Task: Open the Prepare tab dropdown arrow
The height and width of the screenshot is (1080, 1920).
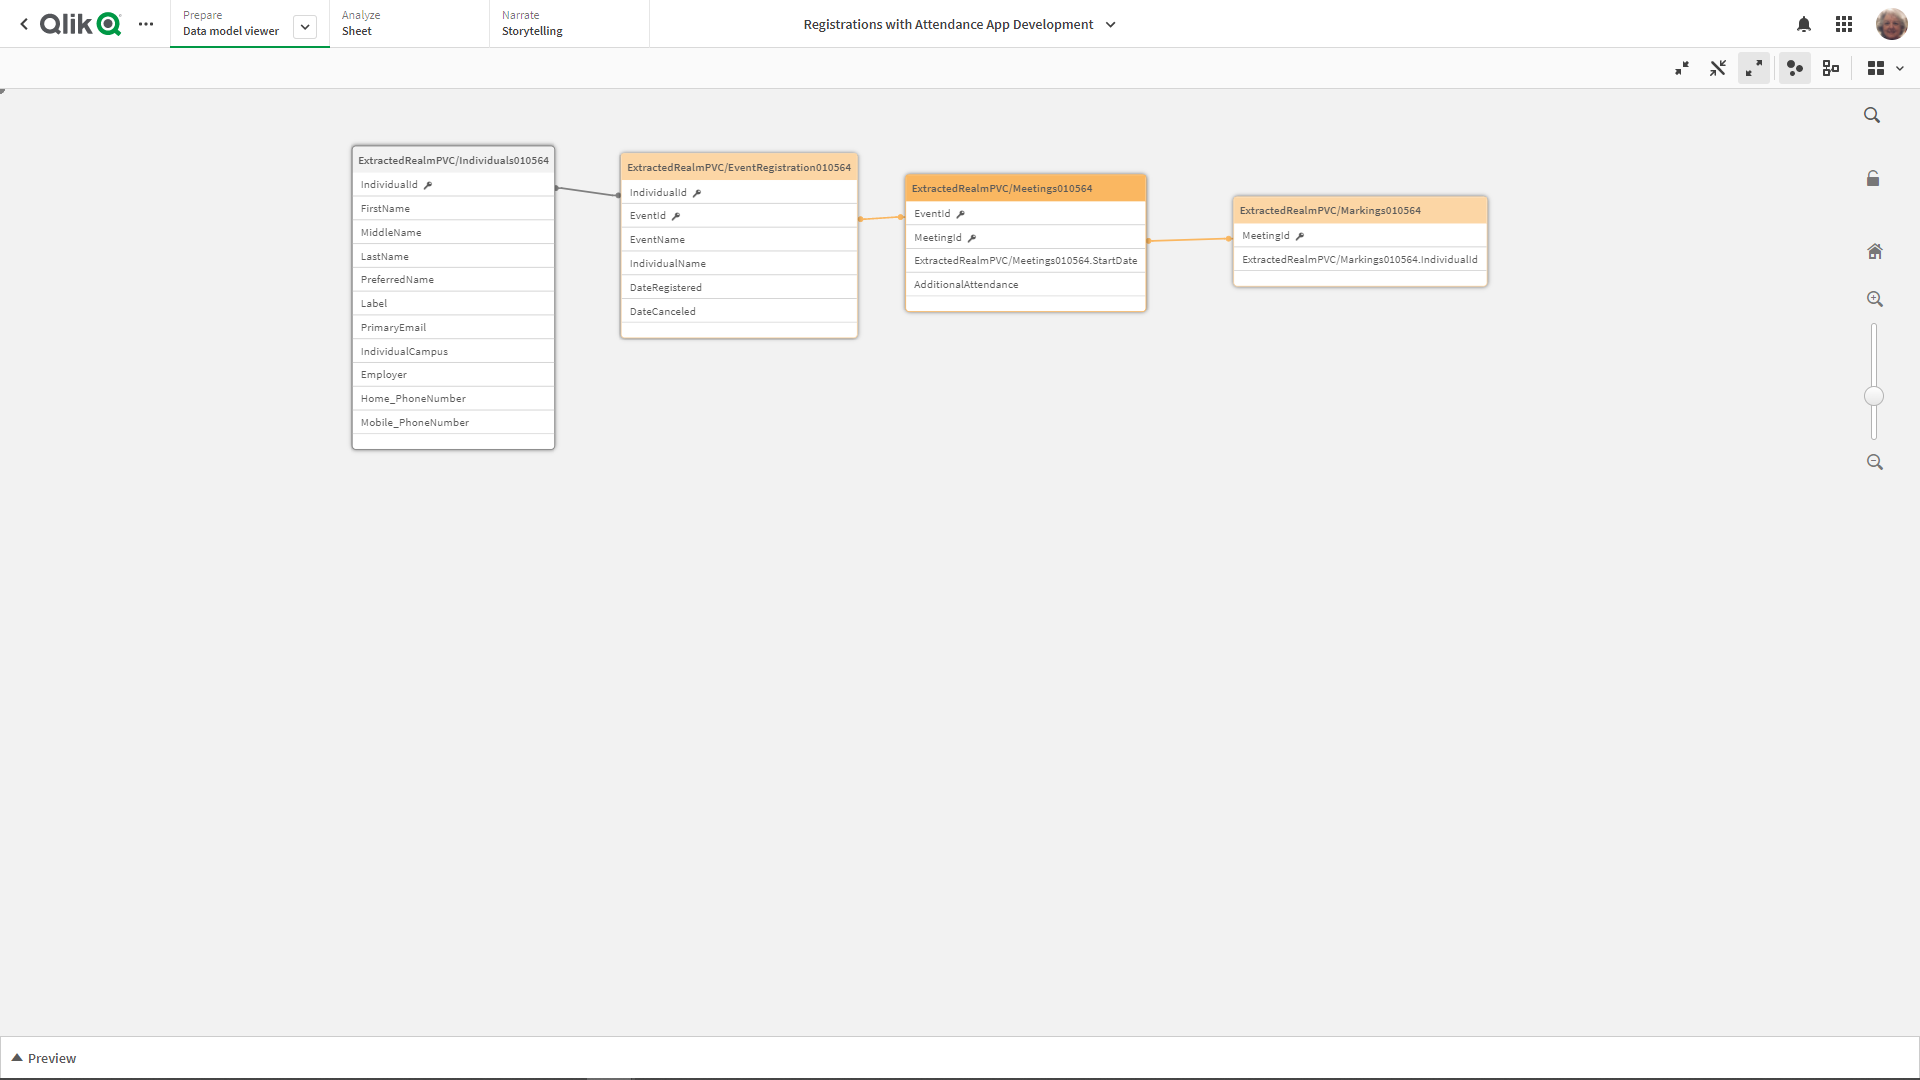Action: (305, 27)
